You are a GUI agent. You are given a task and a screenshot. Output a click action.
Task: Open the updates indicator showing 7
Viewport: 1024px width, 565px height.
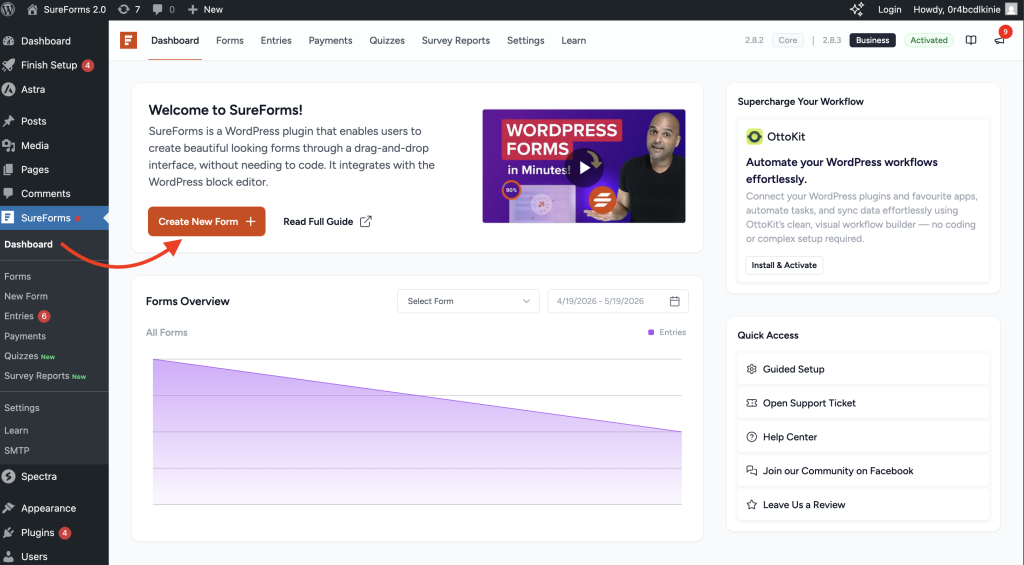pyautogui.click(x=129, y=9)
